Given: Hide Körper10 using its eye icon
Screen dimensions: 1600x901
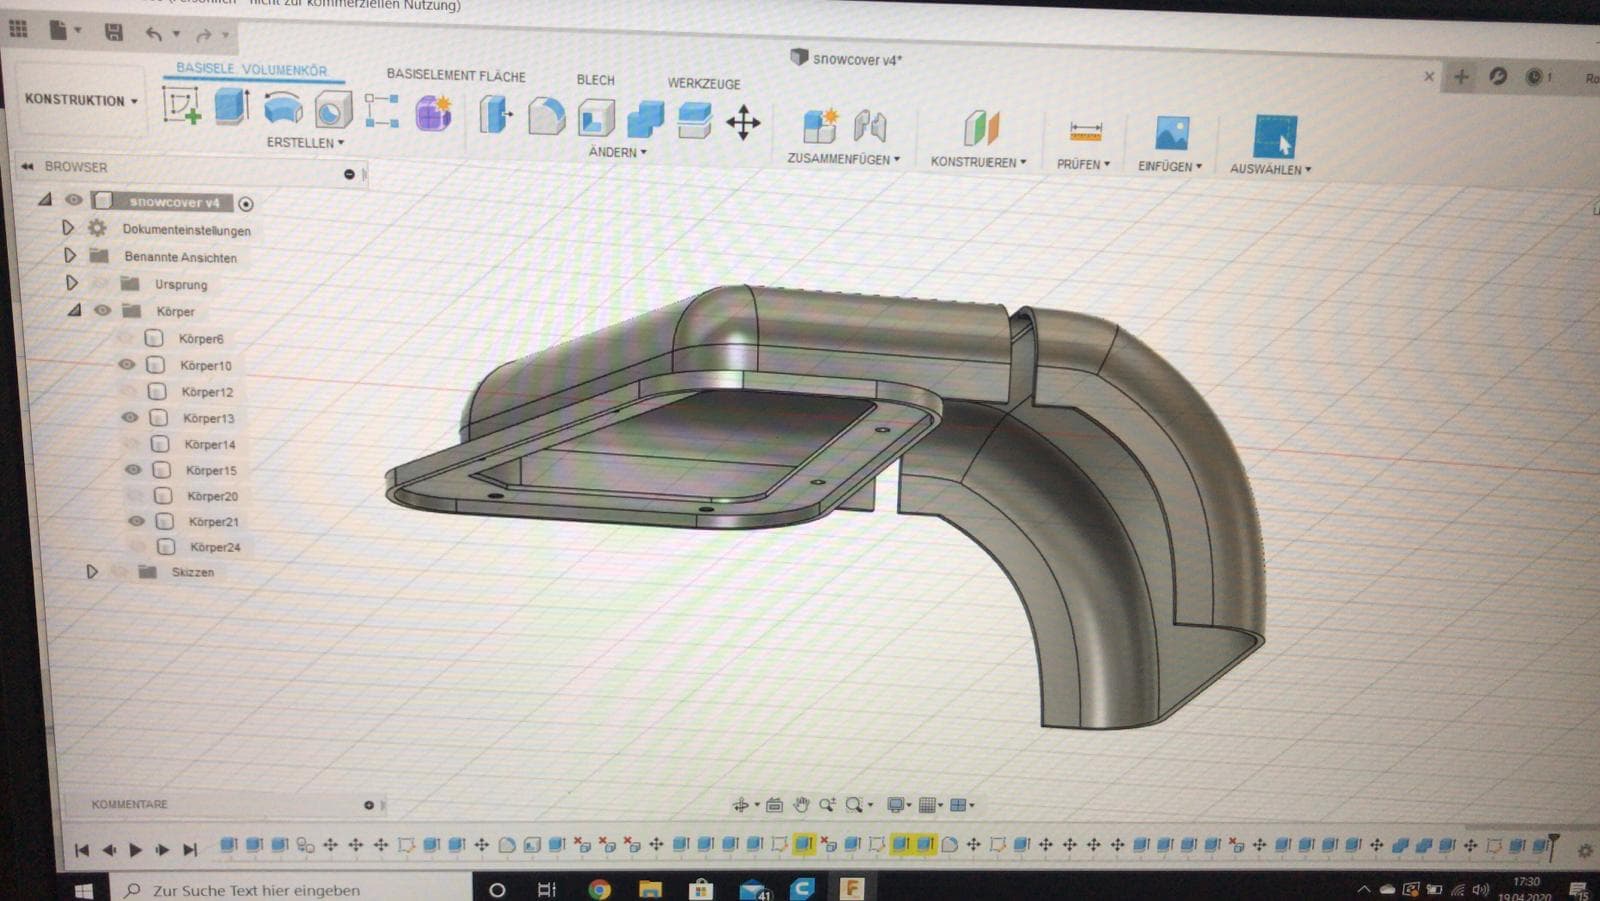Looking at the screenshot, I should coord(127,365).
